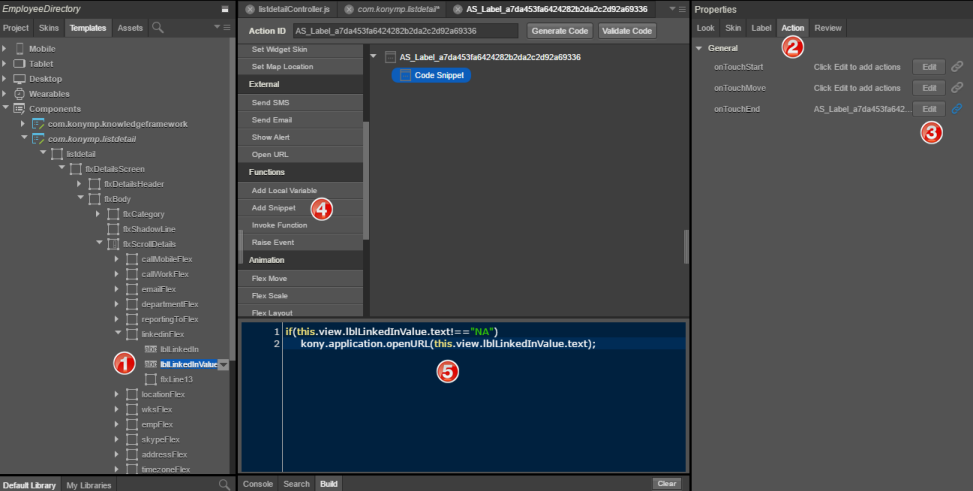Choose the Flex Move animation action

(x=300, y=278)
